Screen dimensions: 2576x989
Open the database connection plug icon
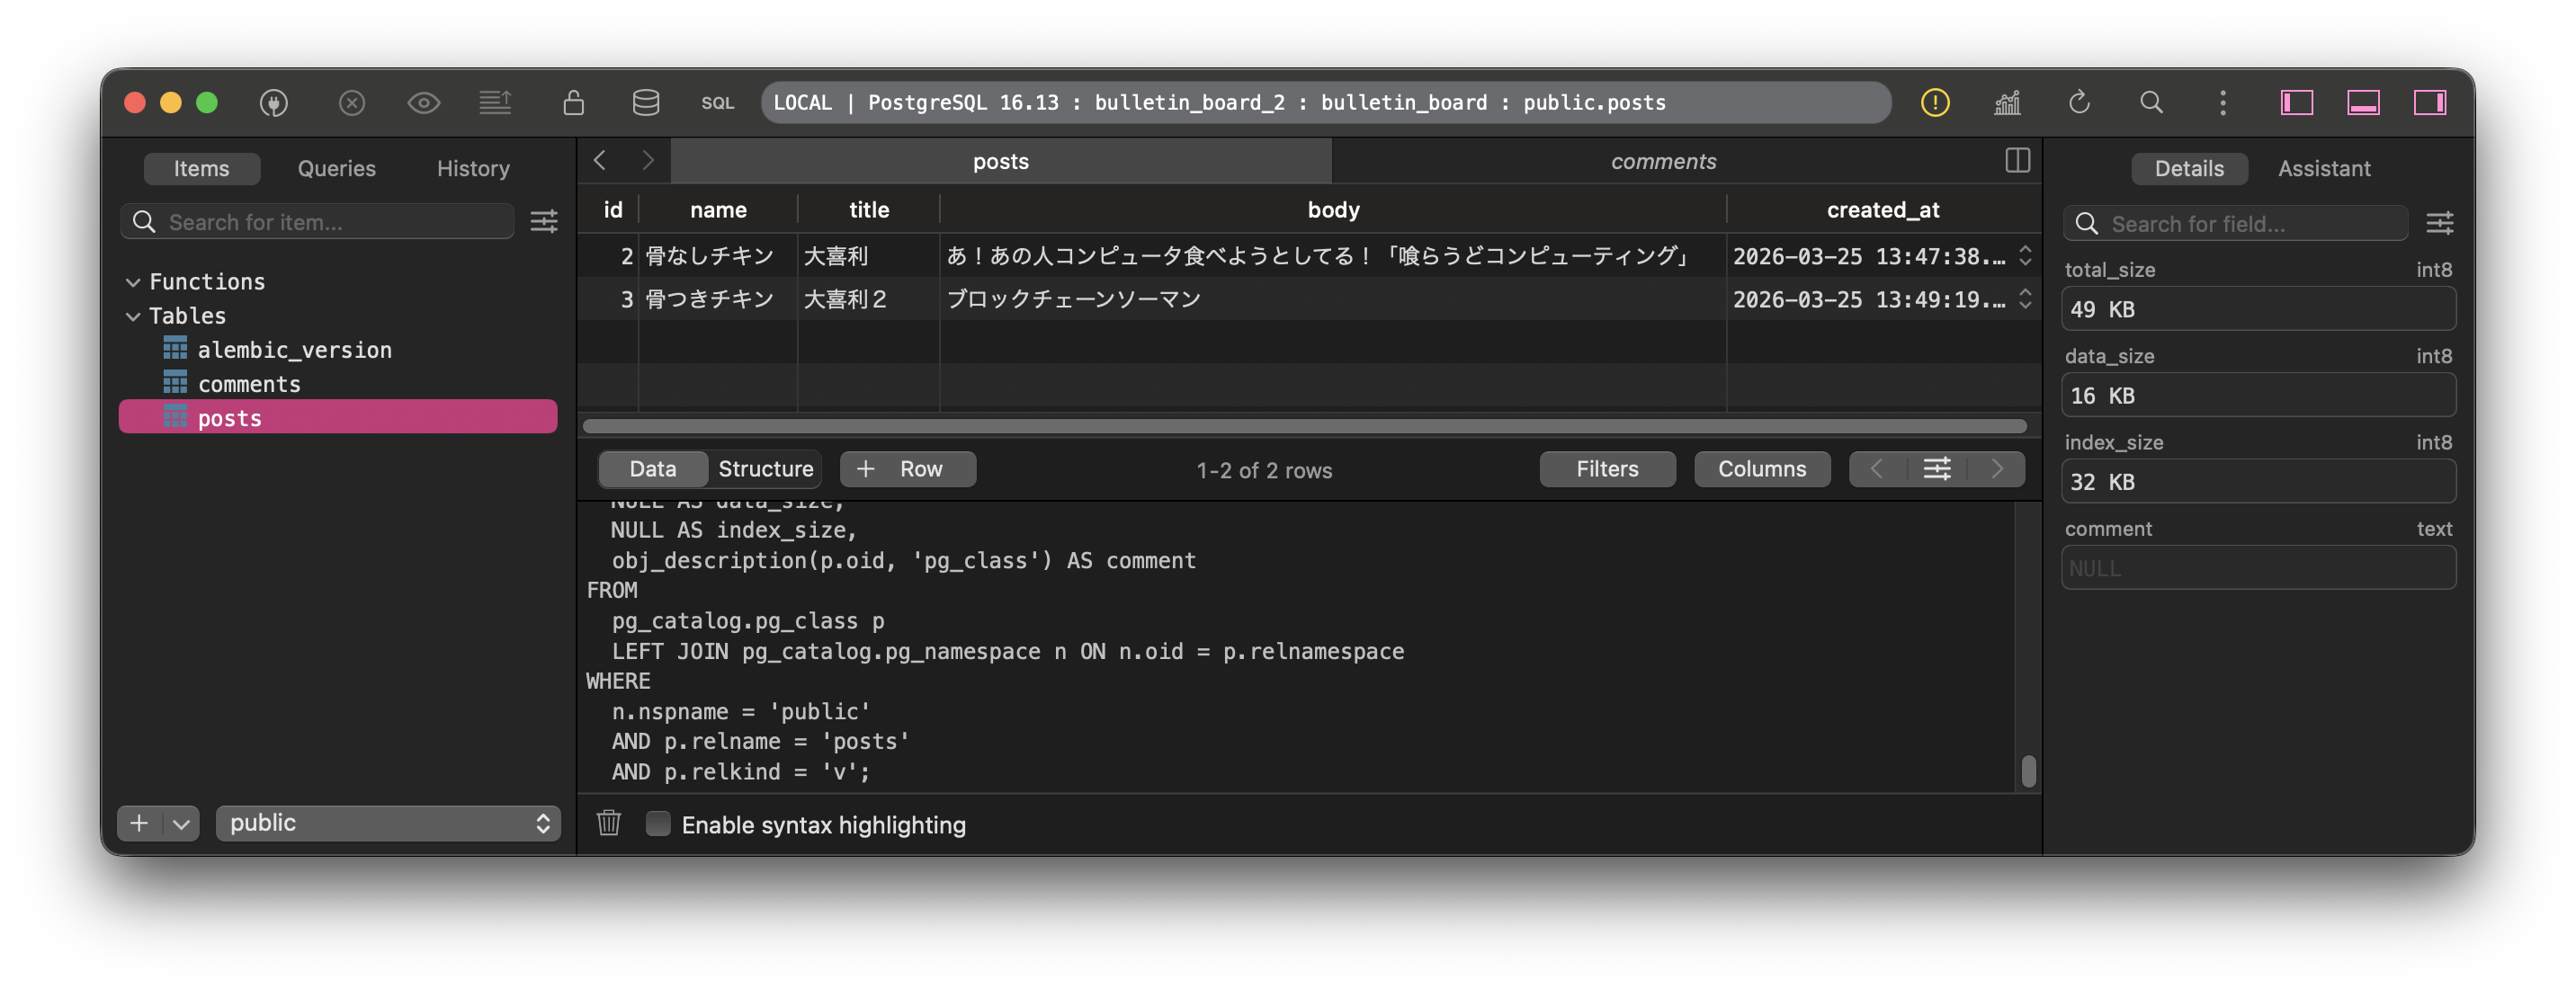tap(274, 102)
